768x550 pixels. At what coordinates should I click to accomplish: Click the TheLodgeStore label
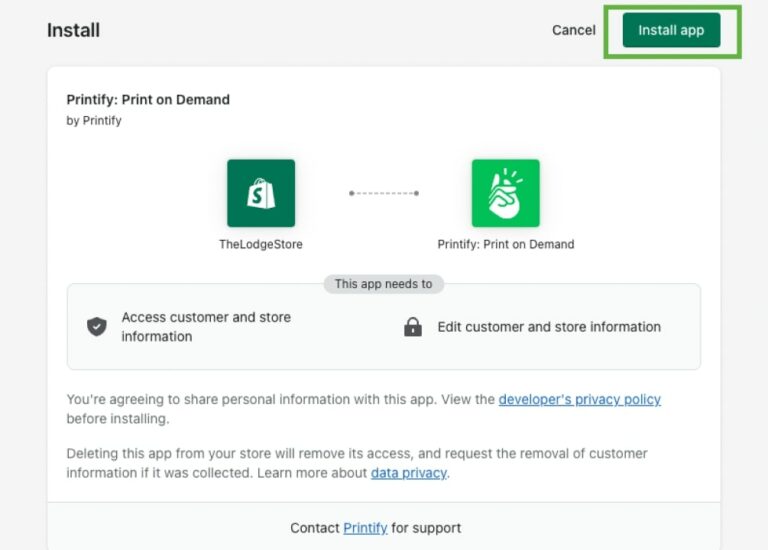261,244
